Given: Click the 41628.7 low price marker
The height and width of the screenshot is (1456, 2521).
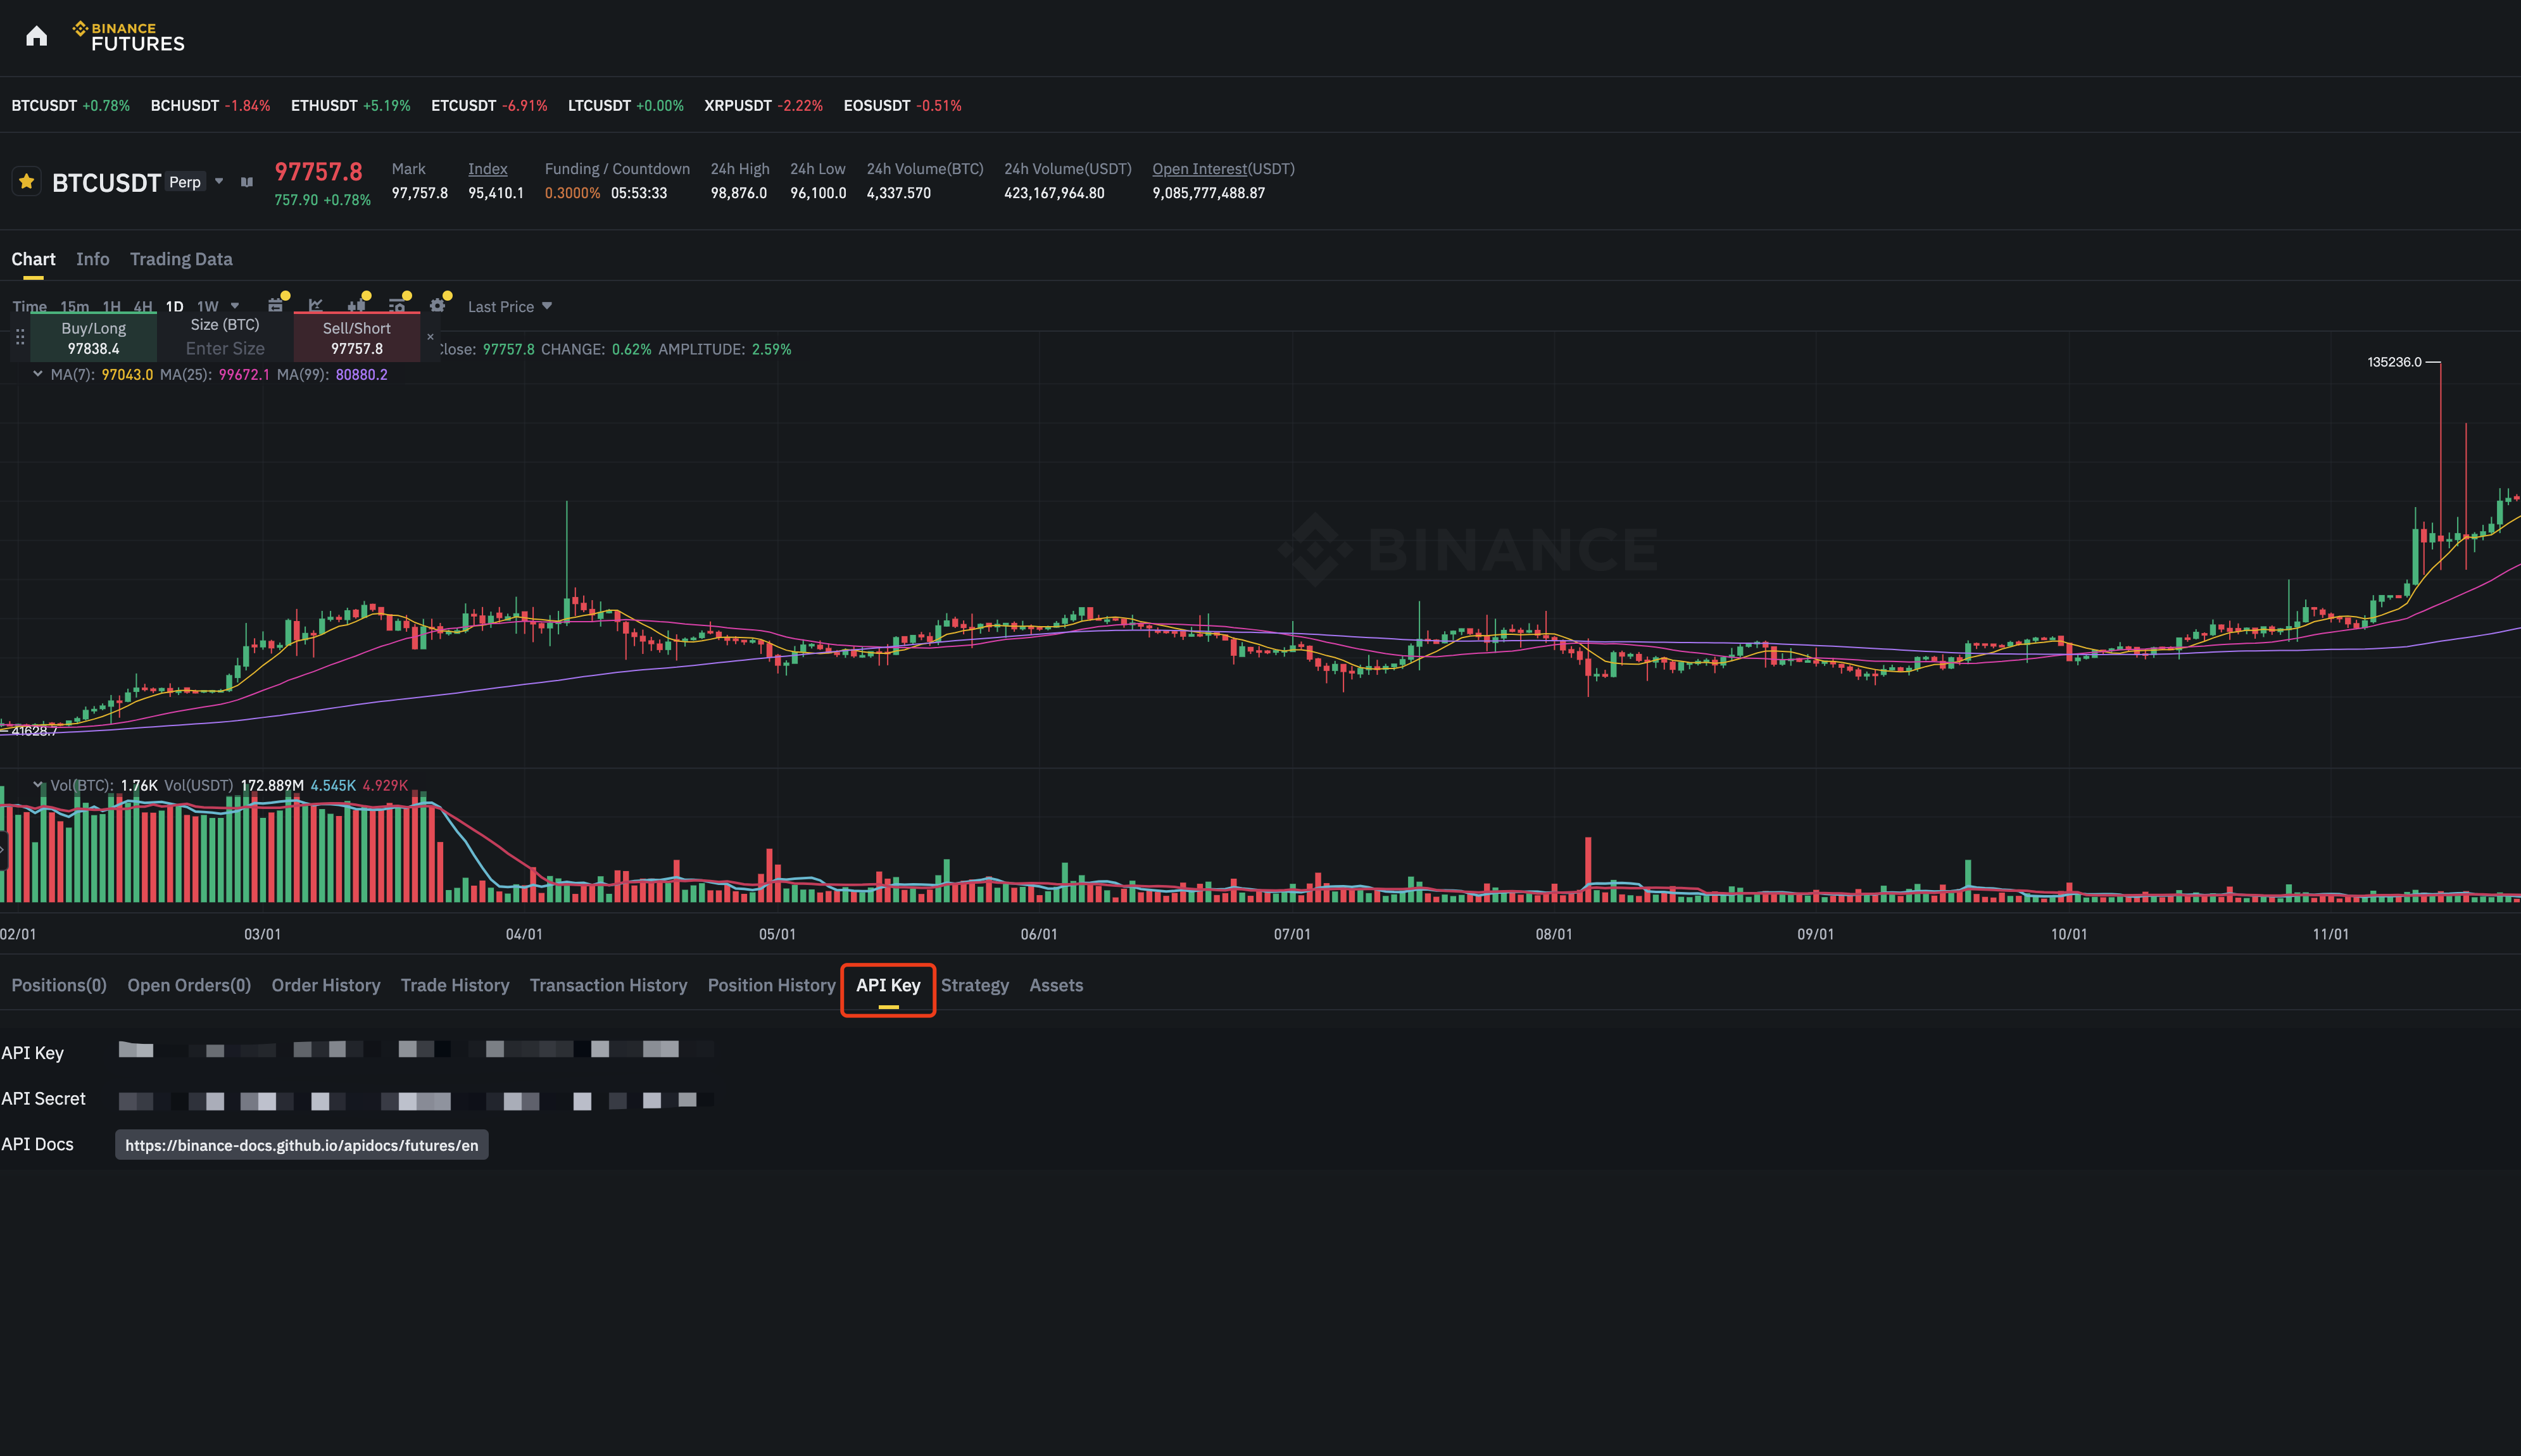Looking at the screenshot, I should pos(34,731).
